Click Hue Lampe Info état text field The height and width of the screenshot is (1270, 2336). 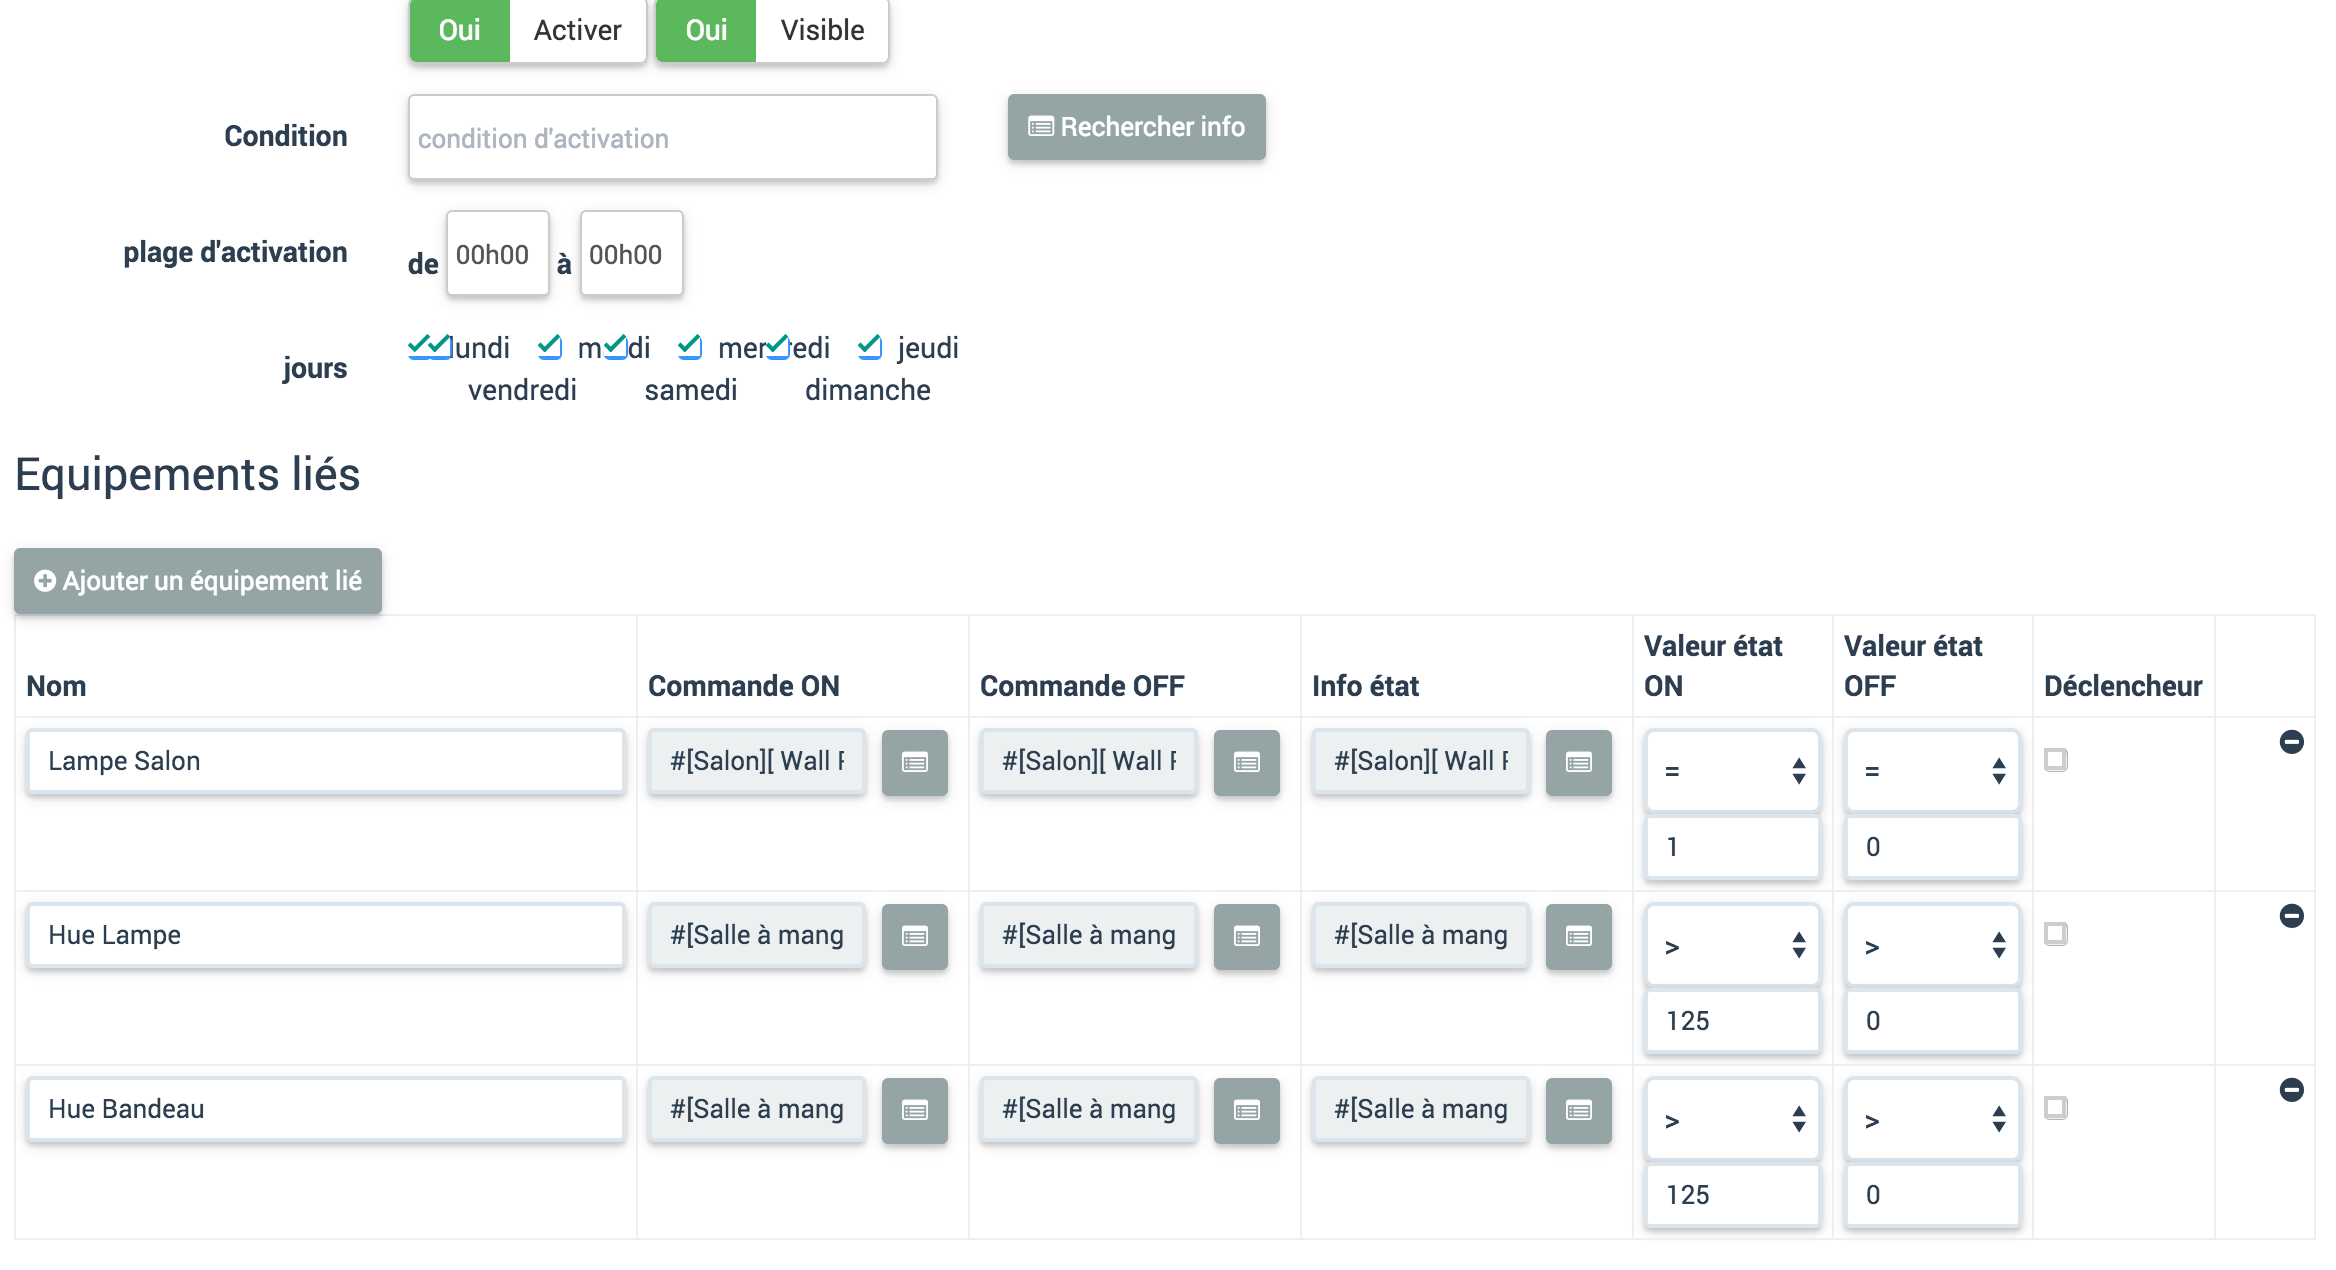pyautogui.click(x=1421, y=936)
